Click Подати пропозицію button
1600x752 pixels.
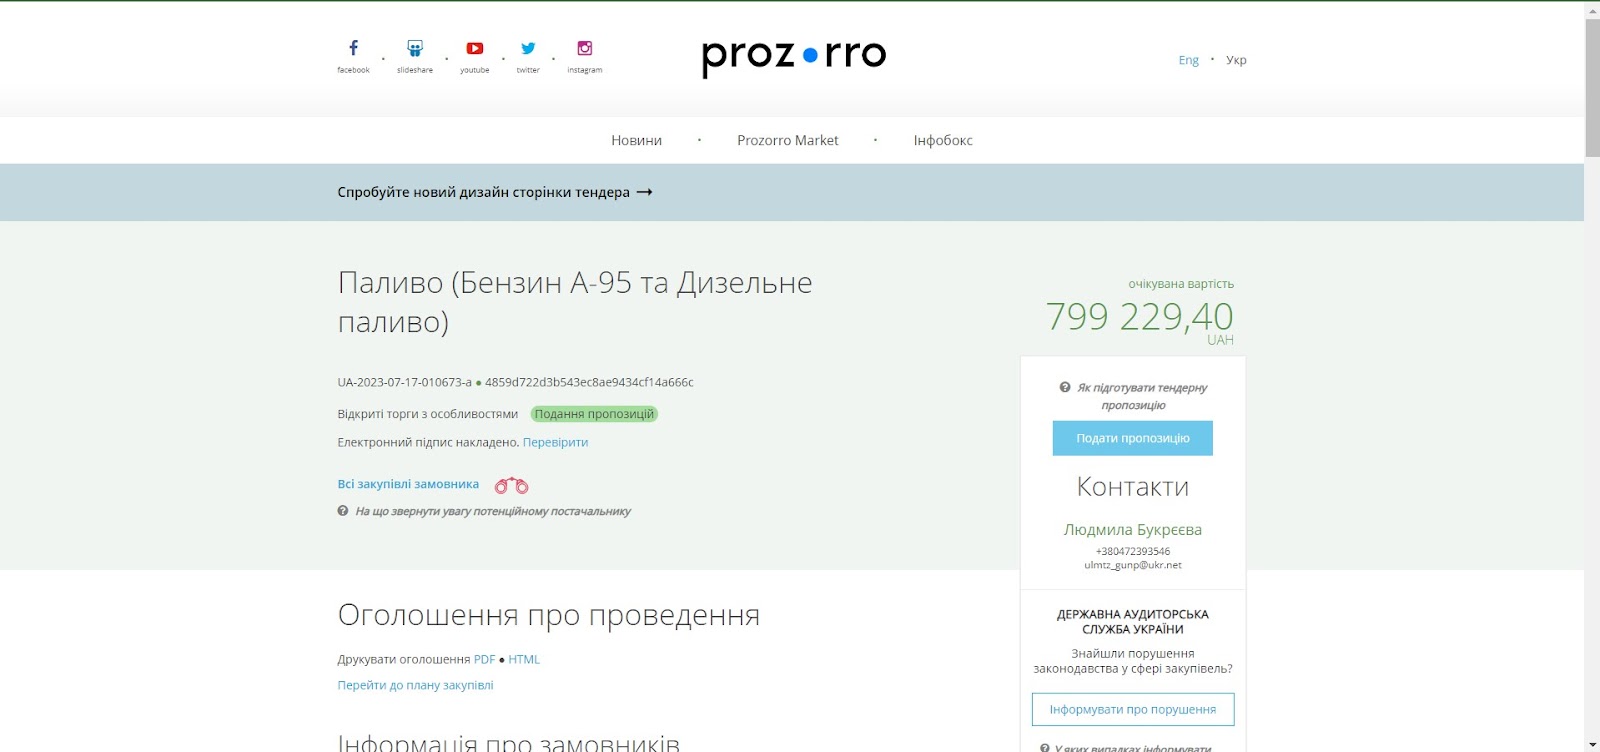(x=1133, y=438)
